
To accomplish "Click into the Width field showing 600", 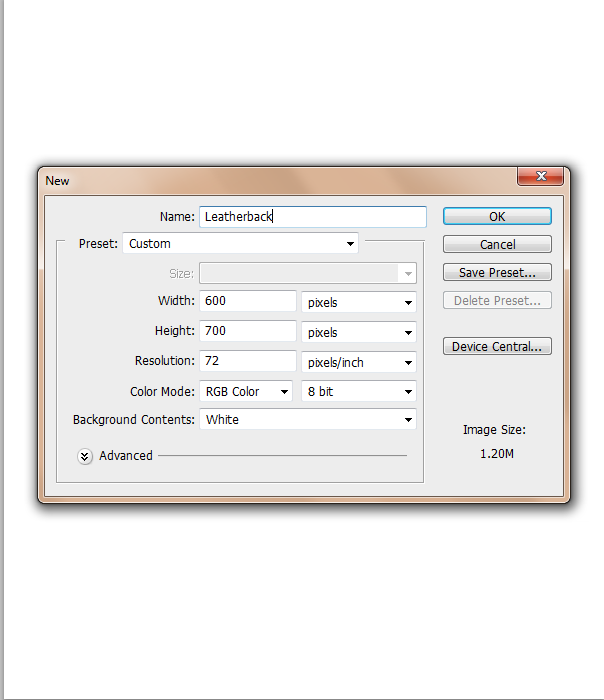I will coord(248,301).
